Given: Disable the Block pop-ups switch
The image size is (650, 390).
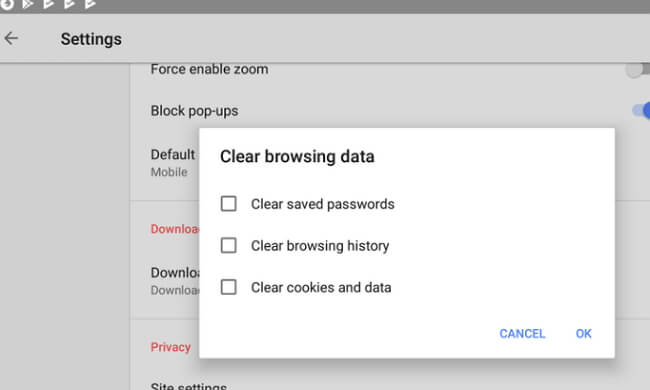Looking at the screenshot, I should [x=641, y=111].
